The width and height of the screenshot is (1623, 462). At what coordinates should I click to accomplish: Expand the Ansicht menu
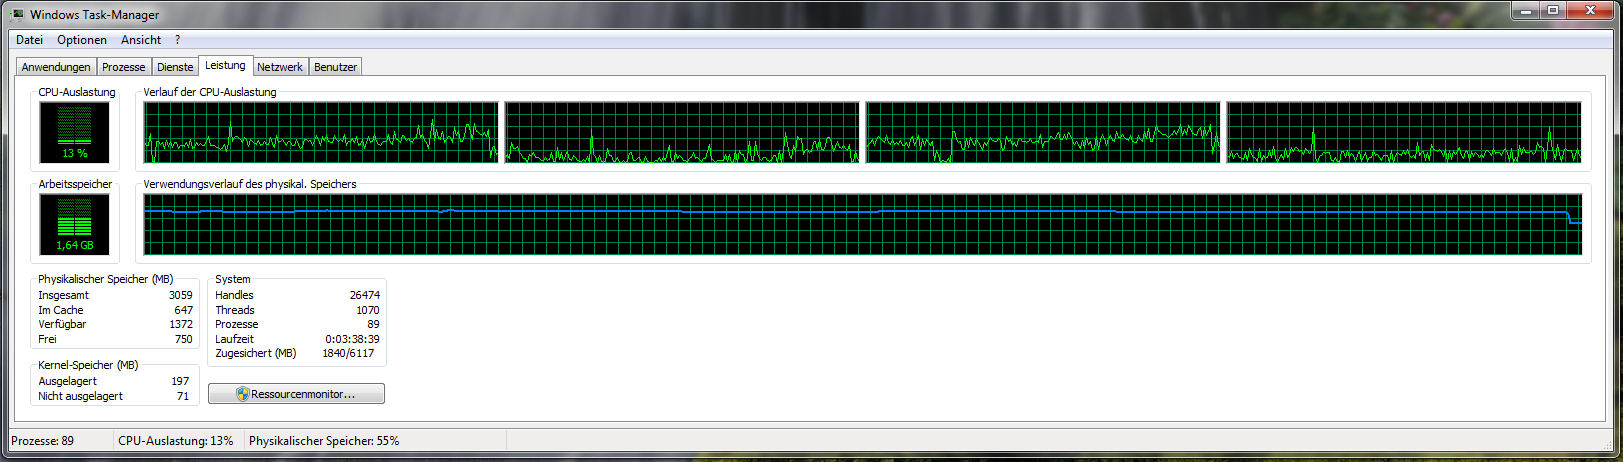pyautogui.click(x=141, y=40)
